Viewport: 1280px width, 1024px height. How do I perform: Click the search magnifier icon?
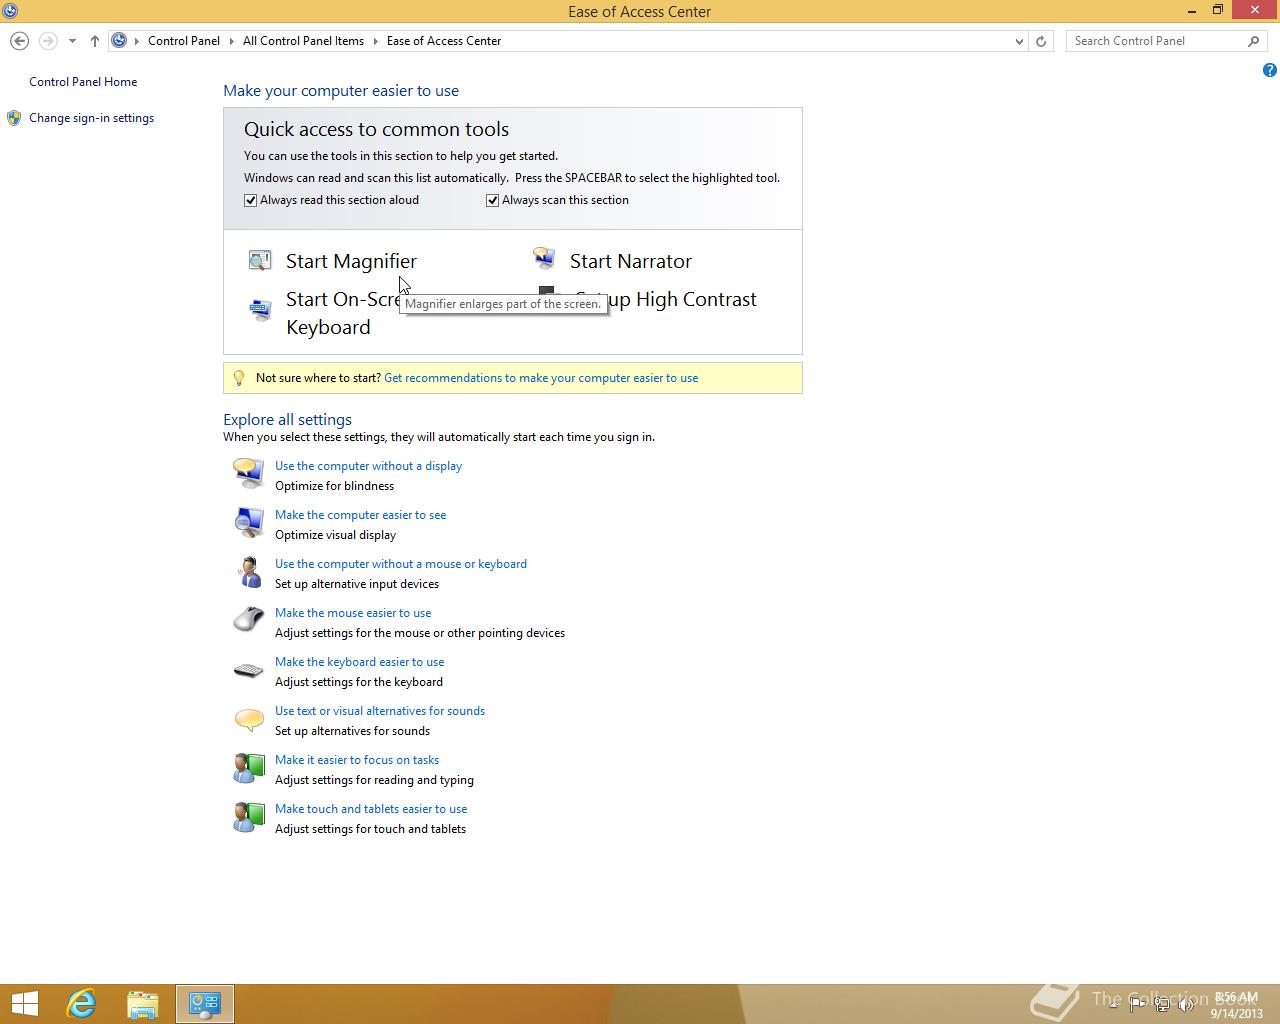tap(1253, 41)
